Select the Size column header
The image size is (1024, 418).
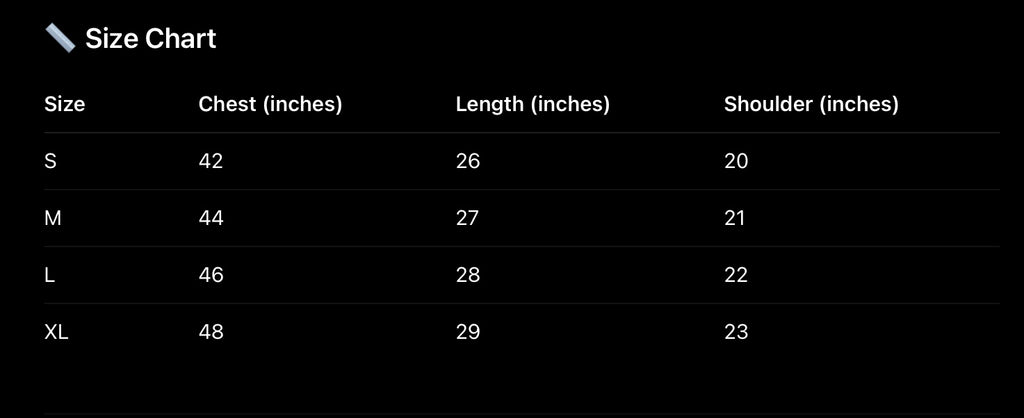[65, 104]
